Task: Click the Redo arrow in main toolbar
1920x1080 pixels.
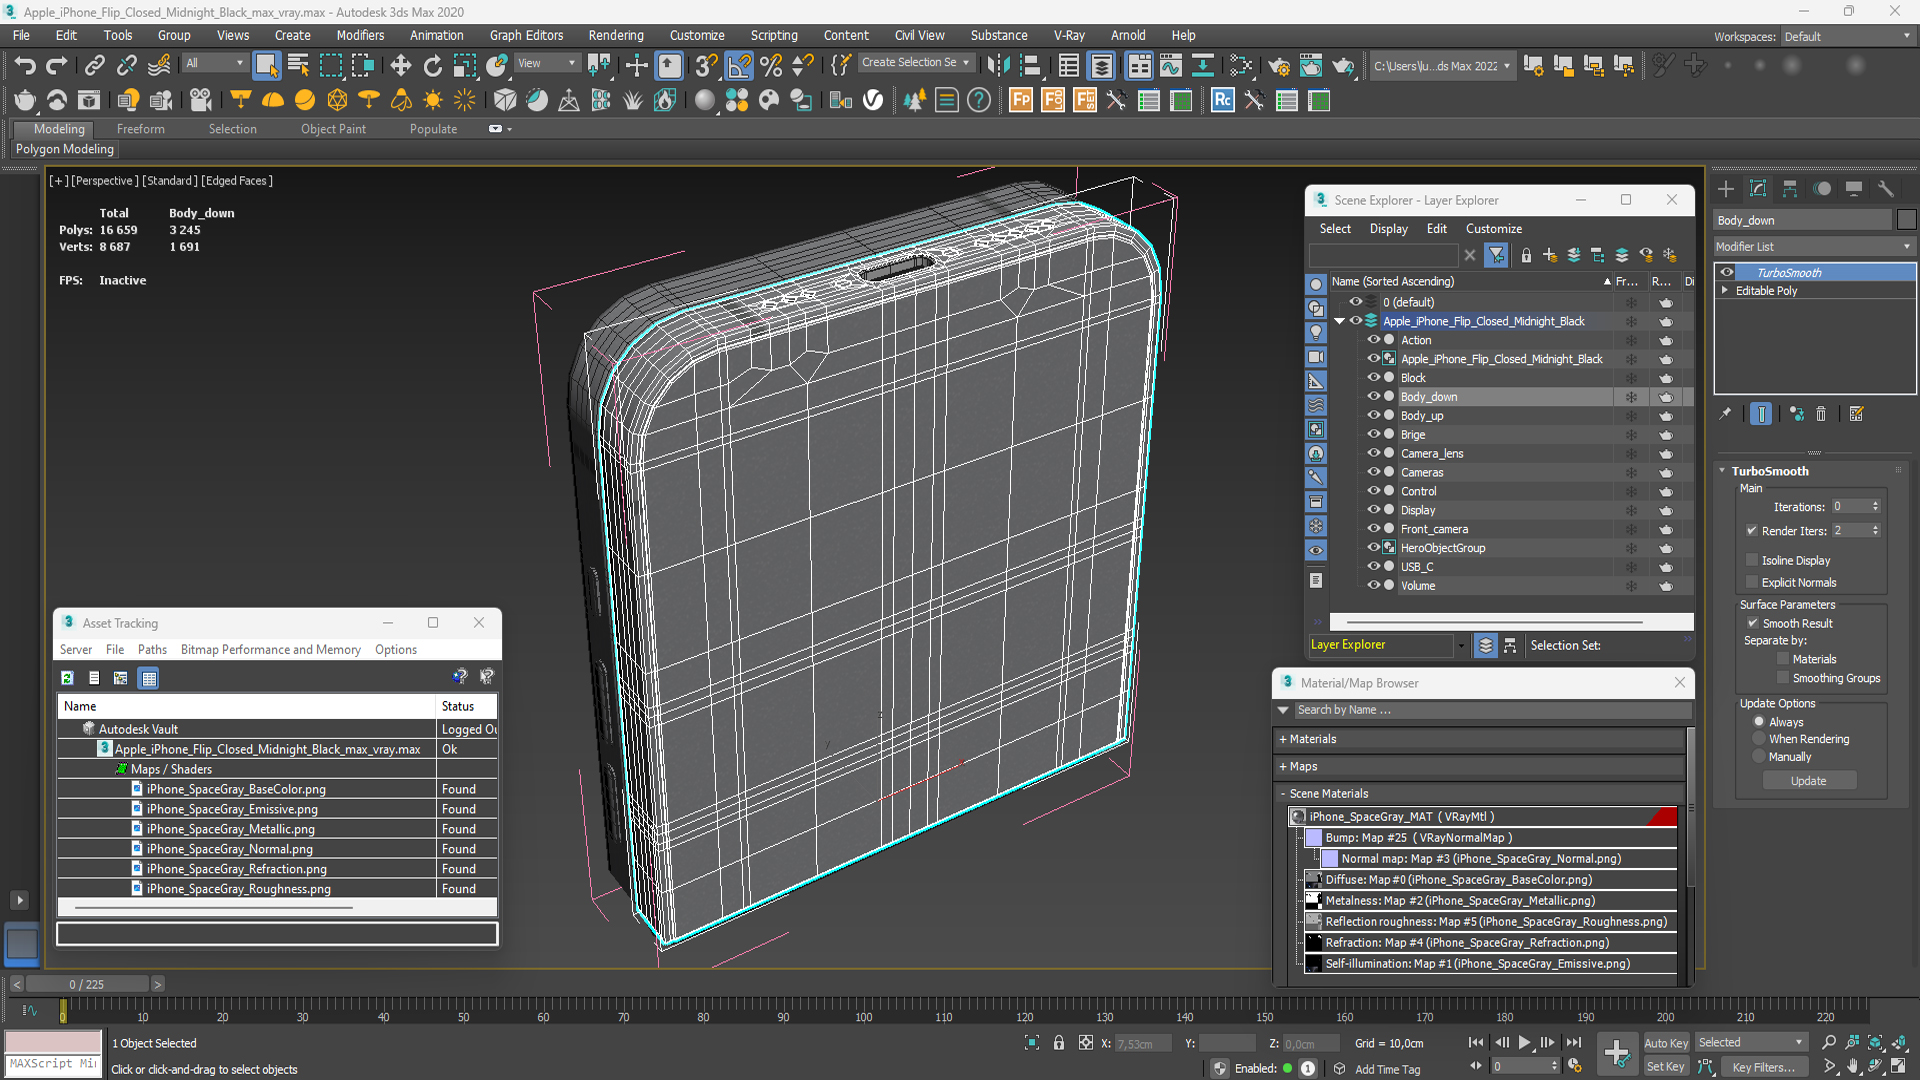Action: click(57, 66)
